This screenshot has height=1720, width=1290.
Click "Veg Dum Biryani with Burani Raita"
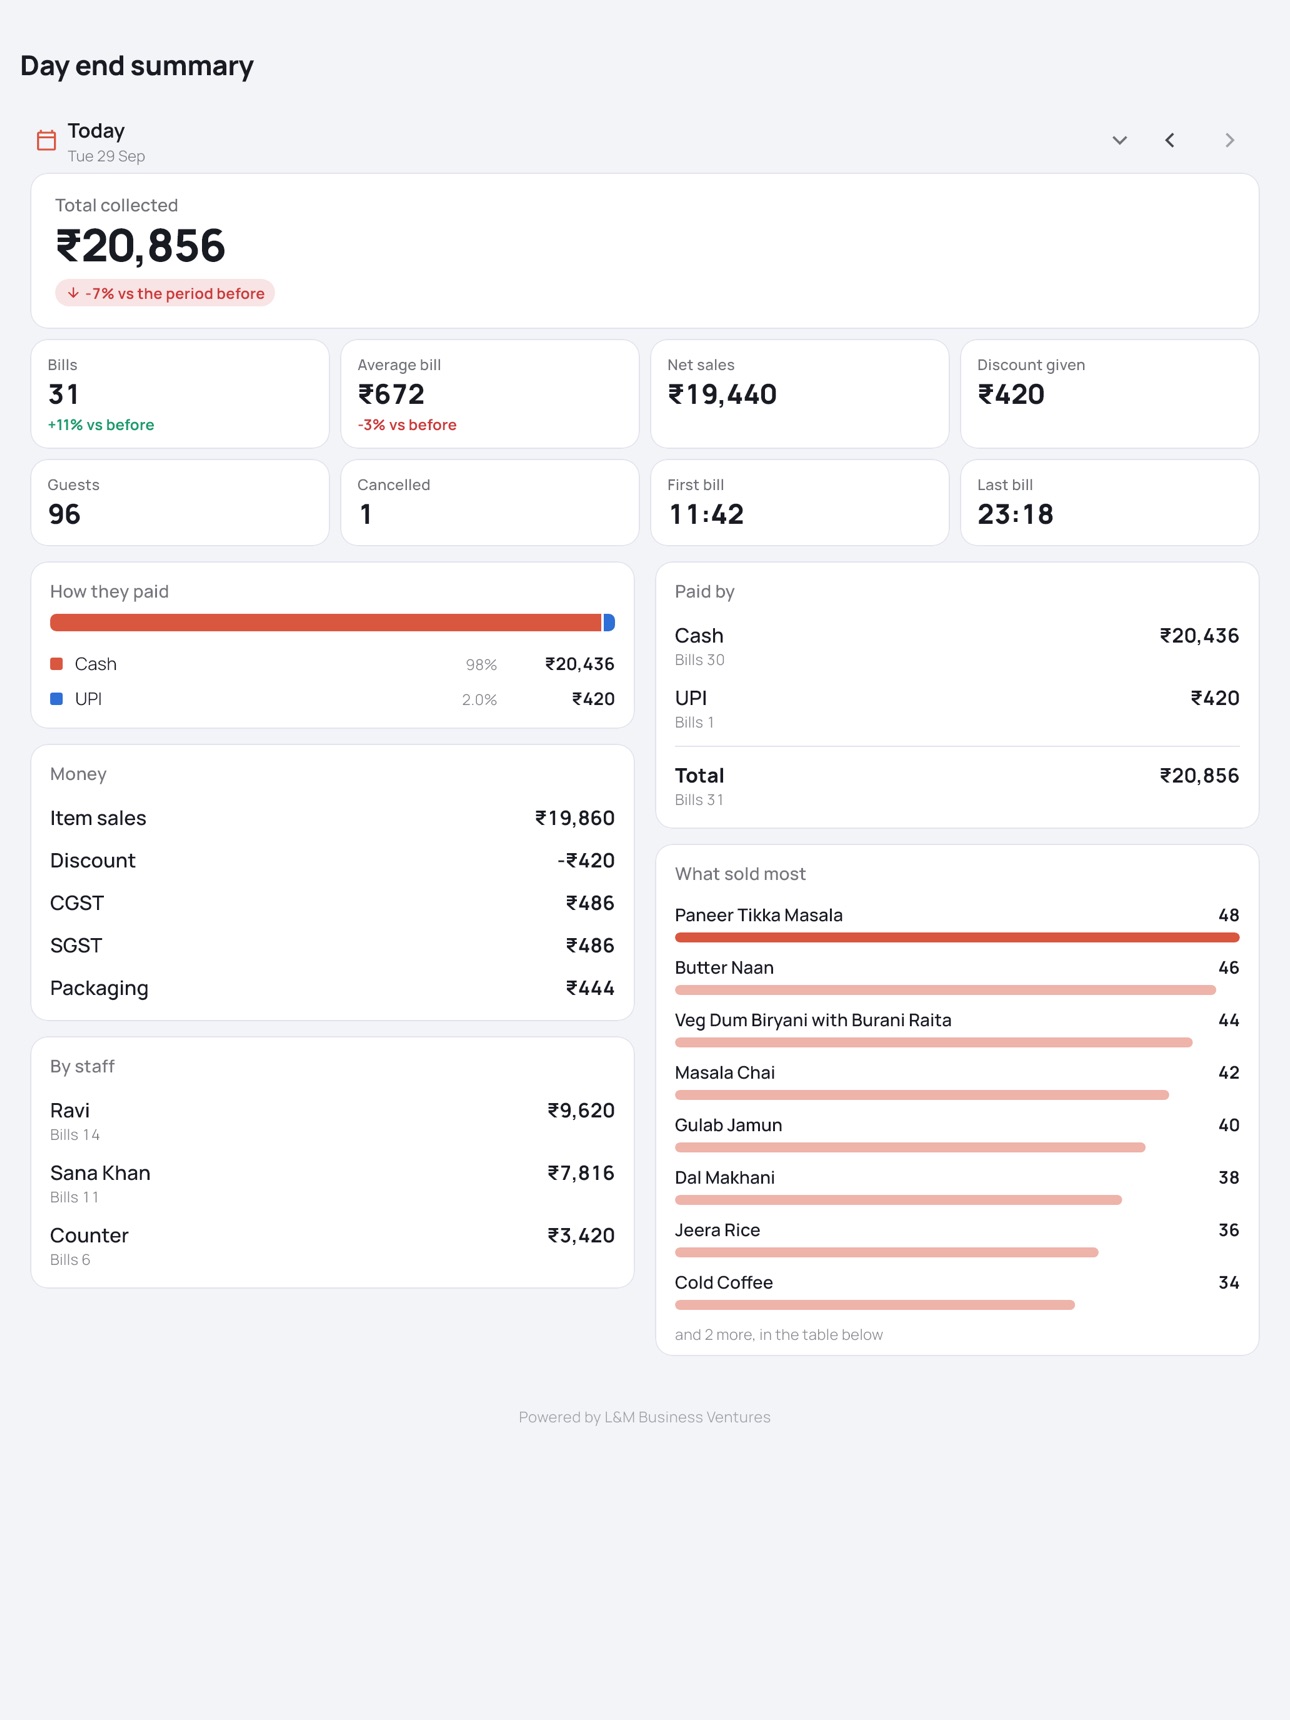tap(813, 1020)
